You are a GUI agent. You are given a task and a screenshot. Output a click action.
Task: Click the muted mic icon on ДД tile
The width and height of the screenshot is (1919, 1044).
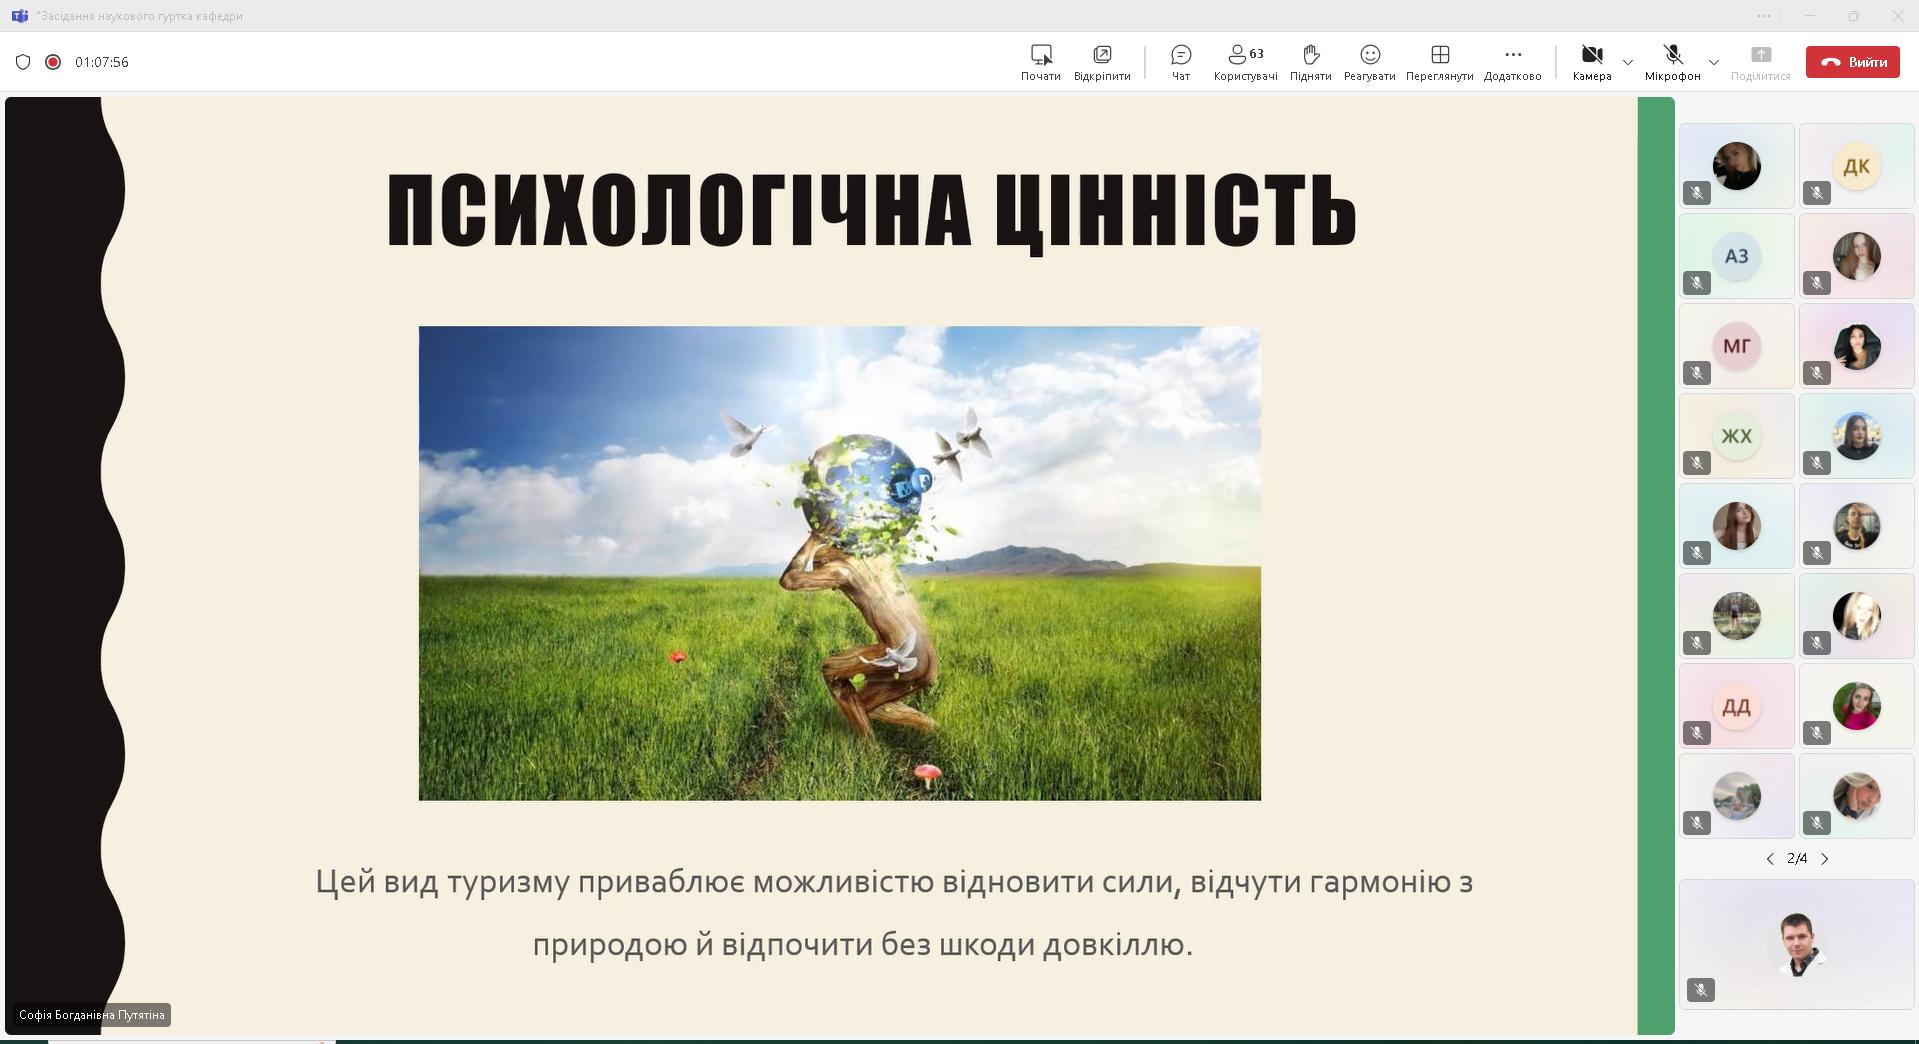(x=1697, y=733)
